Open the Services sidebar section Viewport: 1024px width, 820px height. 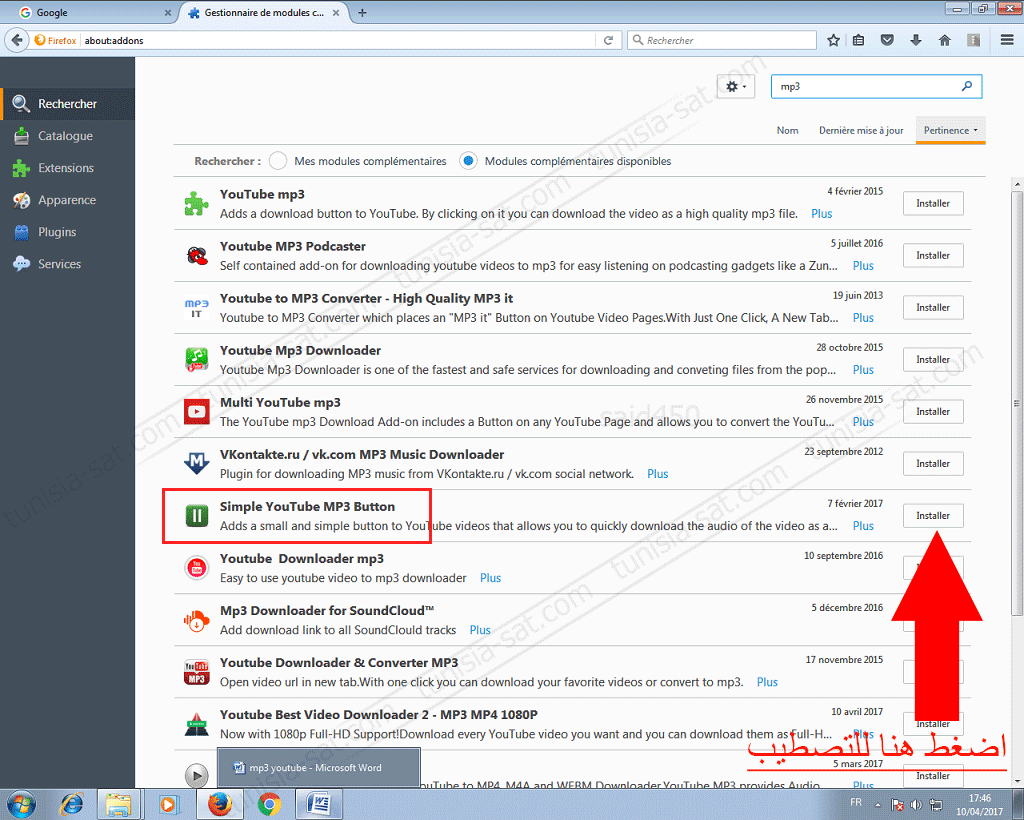tap(67, 264)
